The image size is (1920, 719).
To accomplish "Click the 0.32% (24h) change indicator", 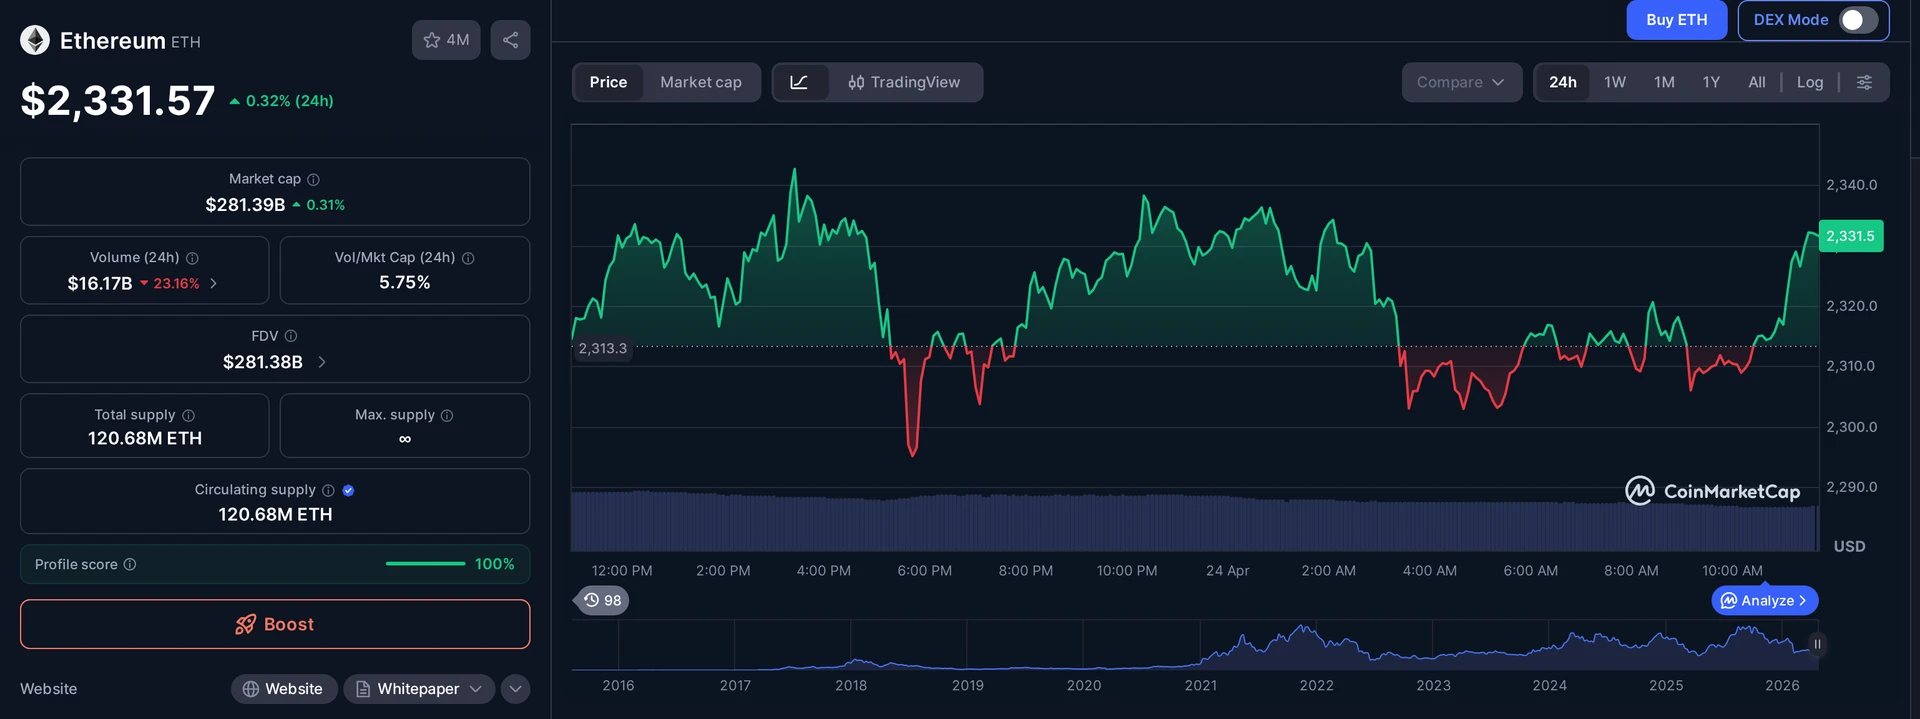I will 282,101.
